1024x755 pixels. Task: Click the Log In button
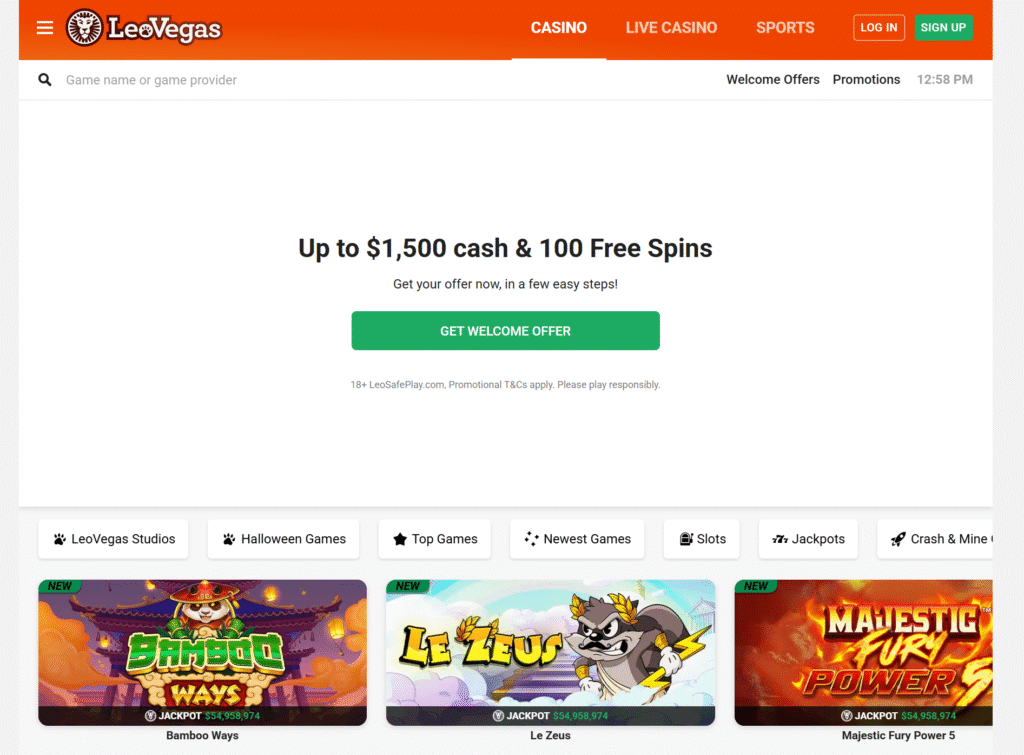(878, 27)
